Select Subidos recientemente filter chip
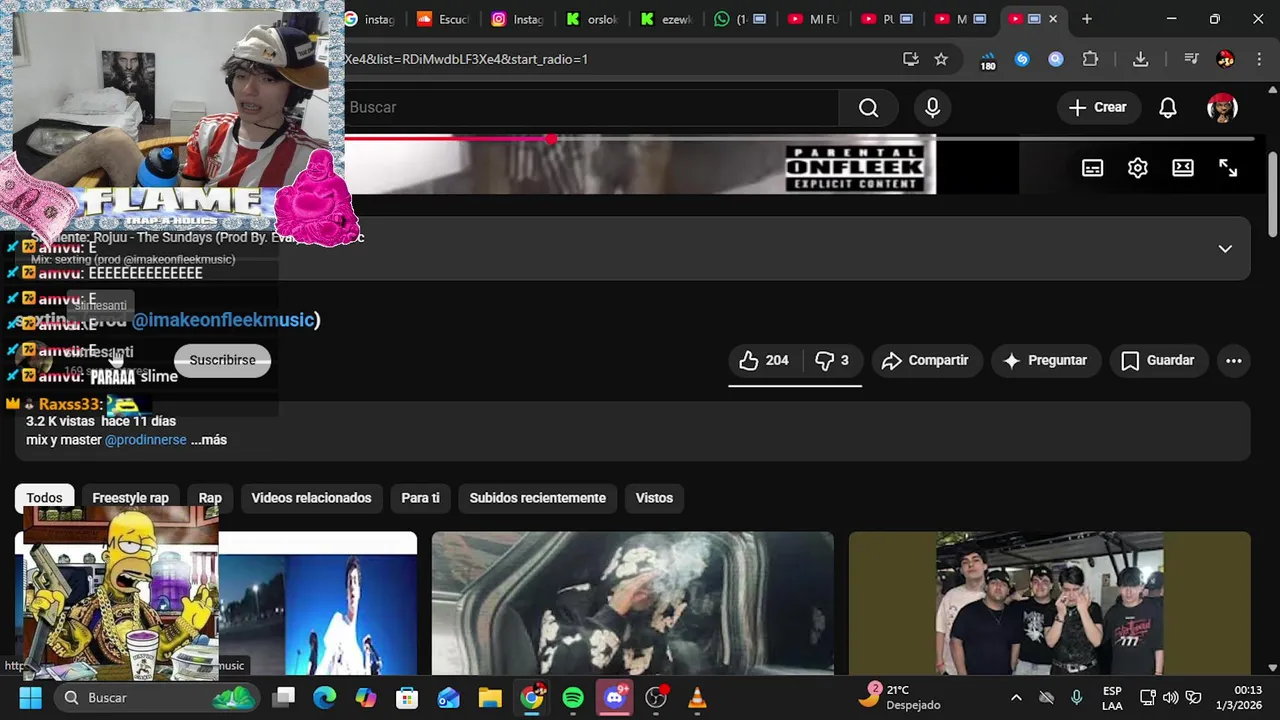Image resolution: width=1280 pixels, height=720 pixels. click(537, 498)
